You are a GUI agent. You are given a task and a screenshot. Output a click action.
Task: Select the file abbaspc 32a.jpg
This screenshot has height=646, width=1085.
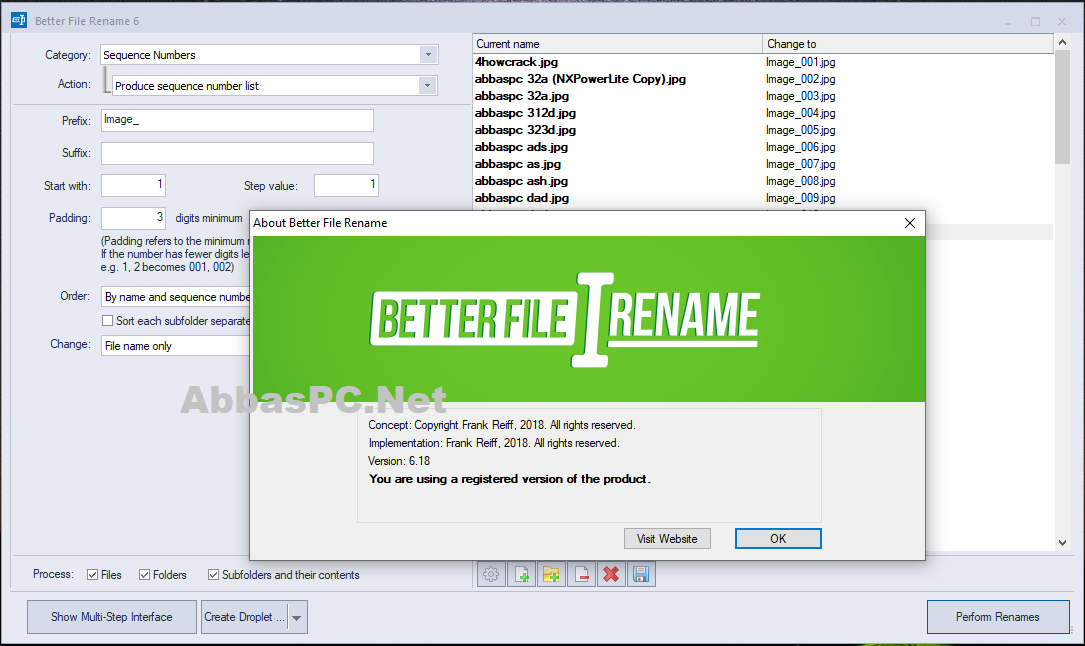[522, 96]
